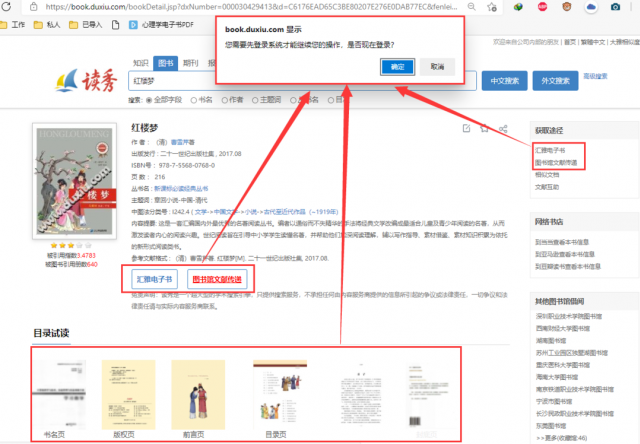Screen dimensions: 640x444
Task: Click the favorite star icon beside book title
Action: click(x=484, y=129)
